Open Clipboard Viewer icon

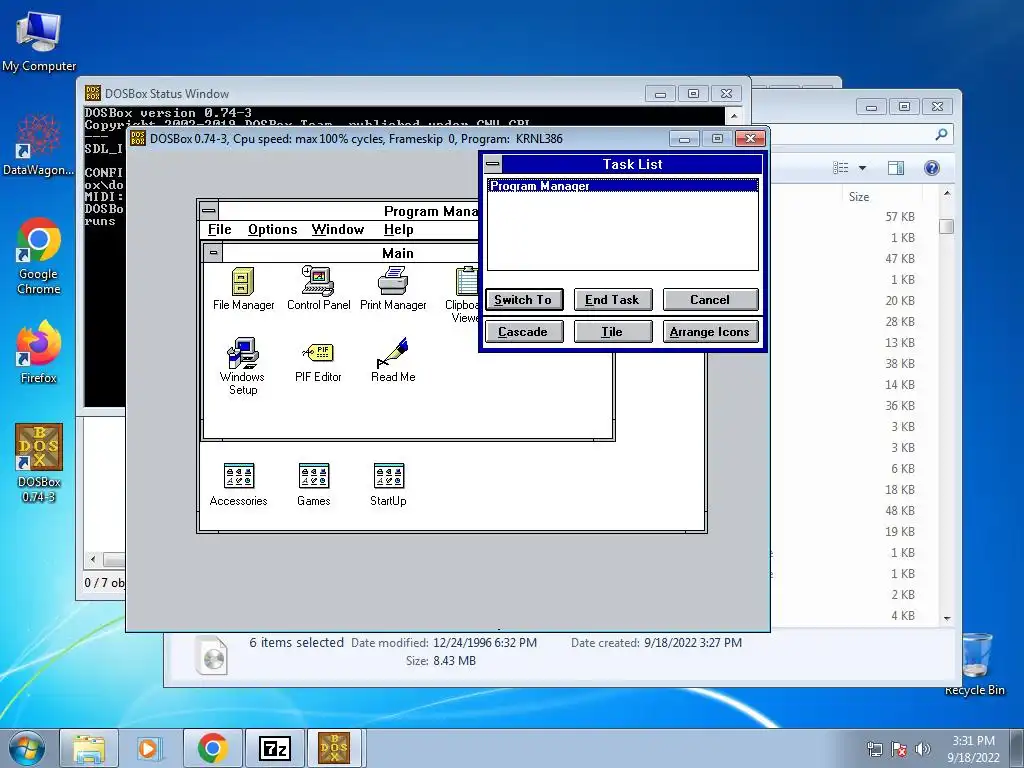pos(464,294)
